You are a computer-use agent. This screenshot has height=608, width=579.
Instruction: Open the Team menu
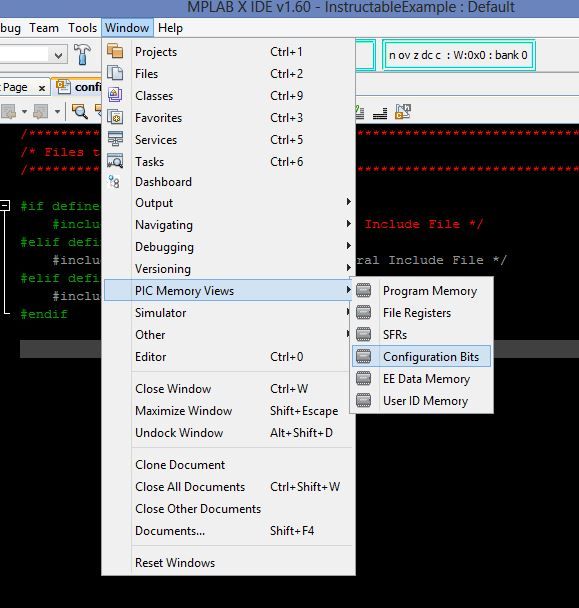pyautogui.click(x=44, y=28)
